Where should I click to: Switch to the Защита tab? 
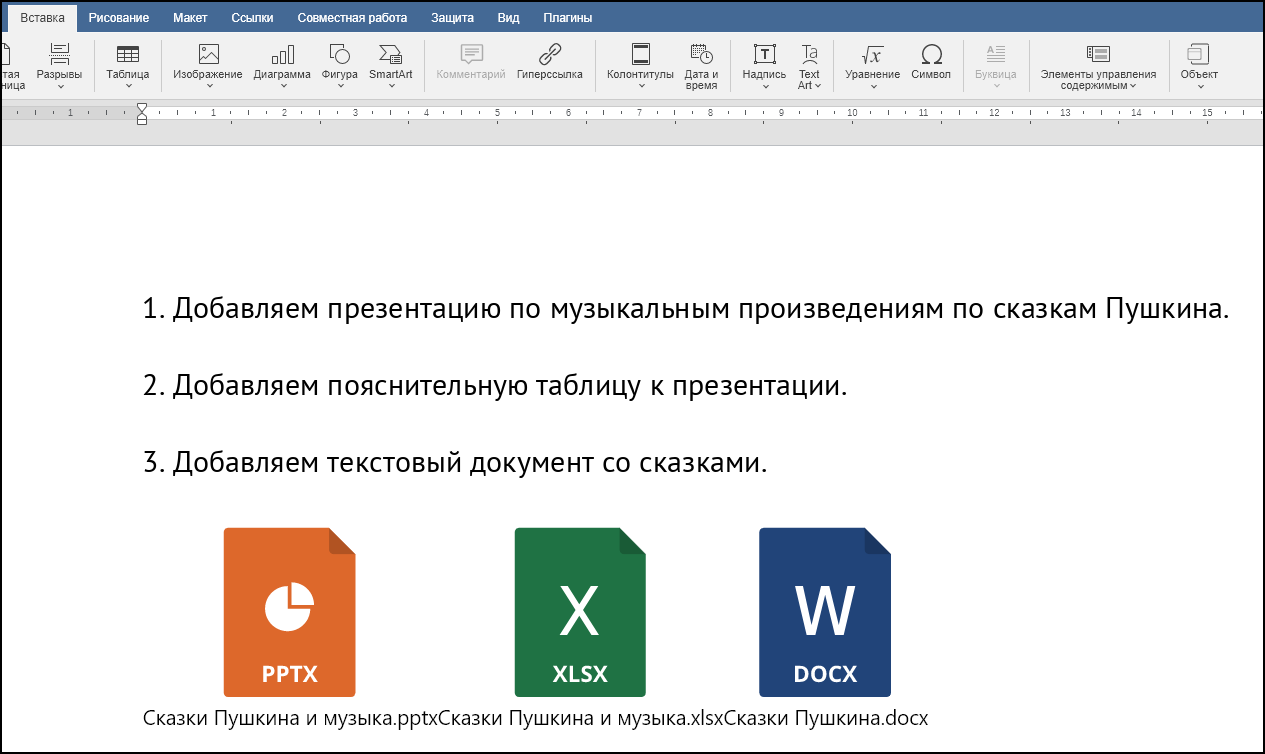452,18
